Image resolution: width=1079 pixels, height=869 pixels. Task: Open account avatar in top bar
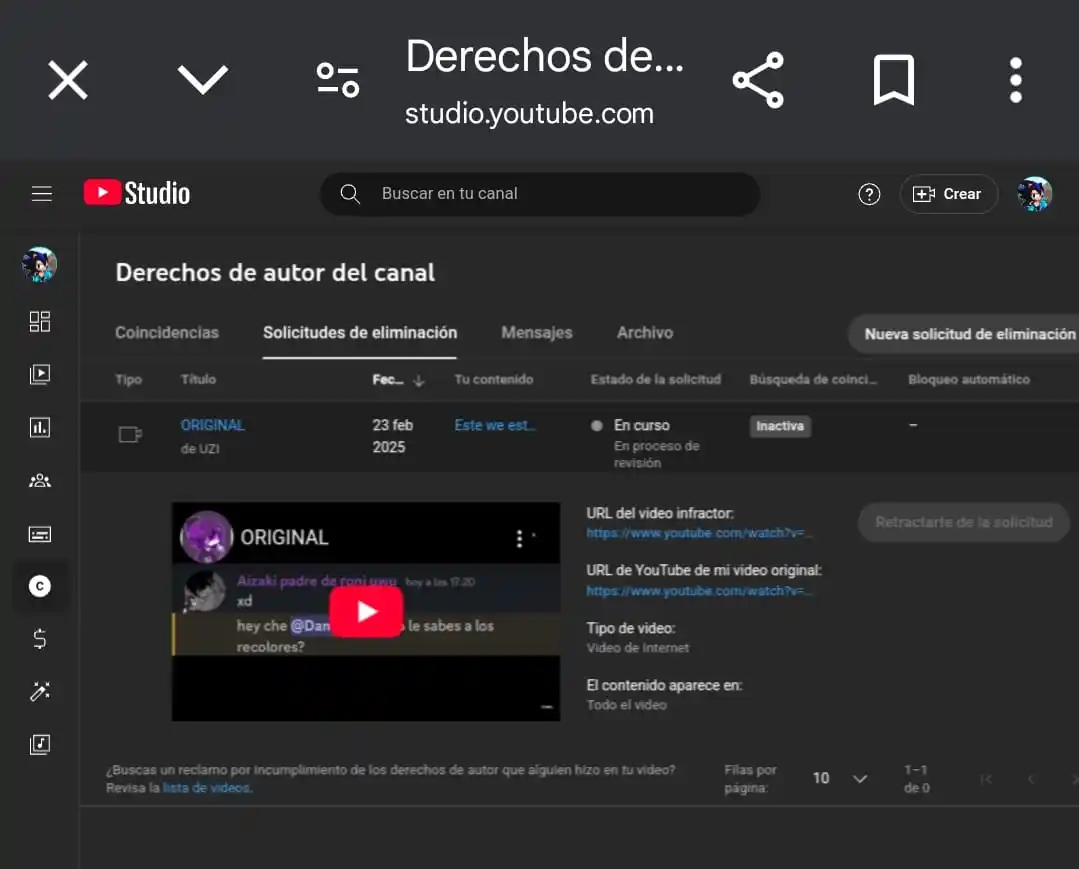pyautogui.click(x=1034, y=194)
